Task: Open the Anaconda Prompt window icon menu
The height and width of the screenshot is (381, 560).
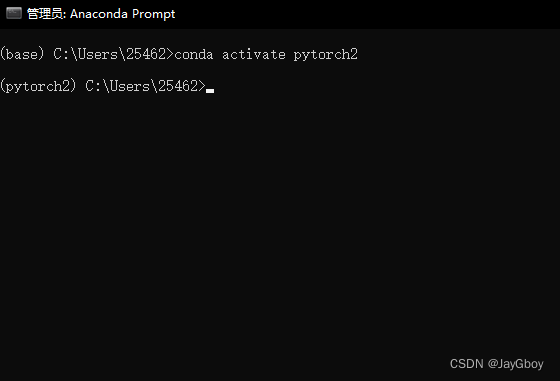Action: (x=14, y=14)
